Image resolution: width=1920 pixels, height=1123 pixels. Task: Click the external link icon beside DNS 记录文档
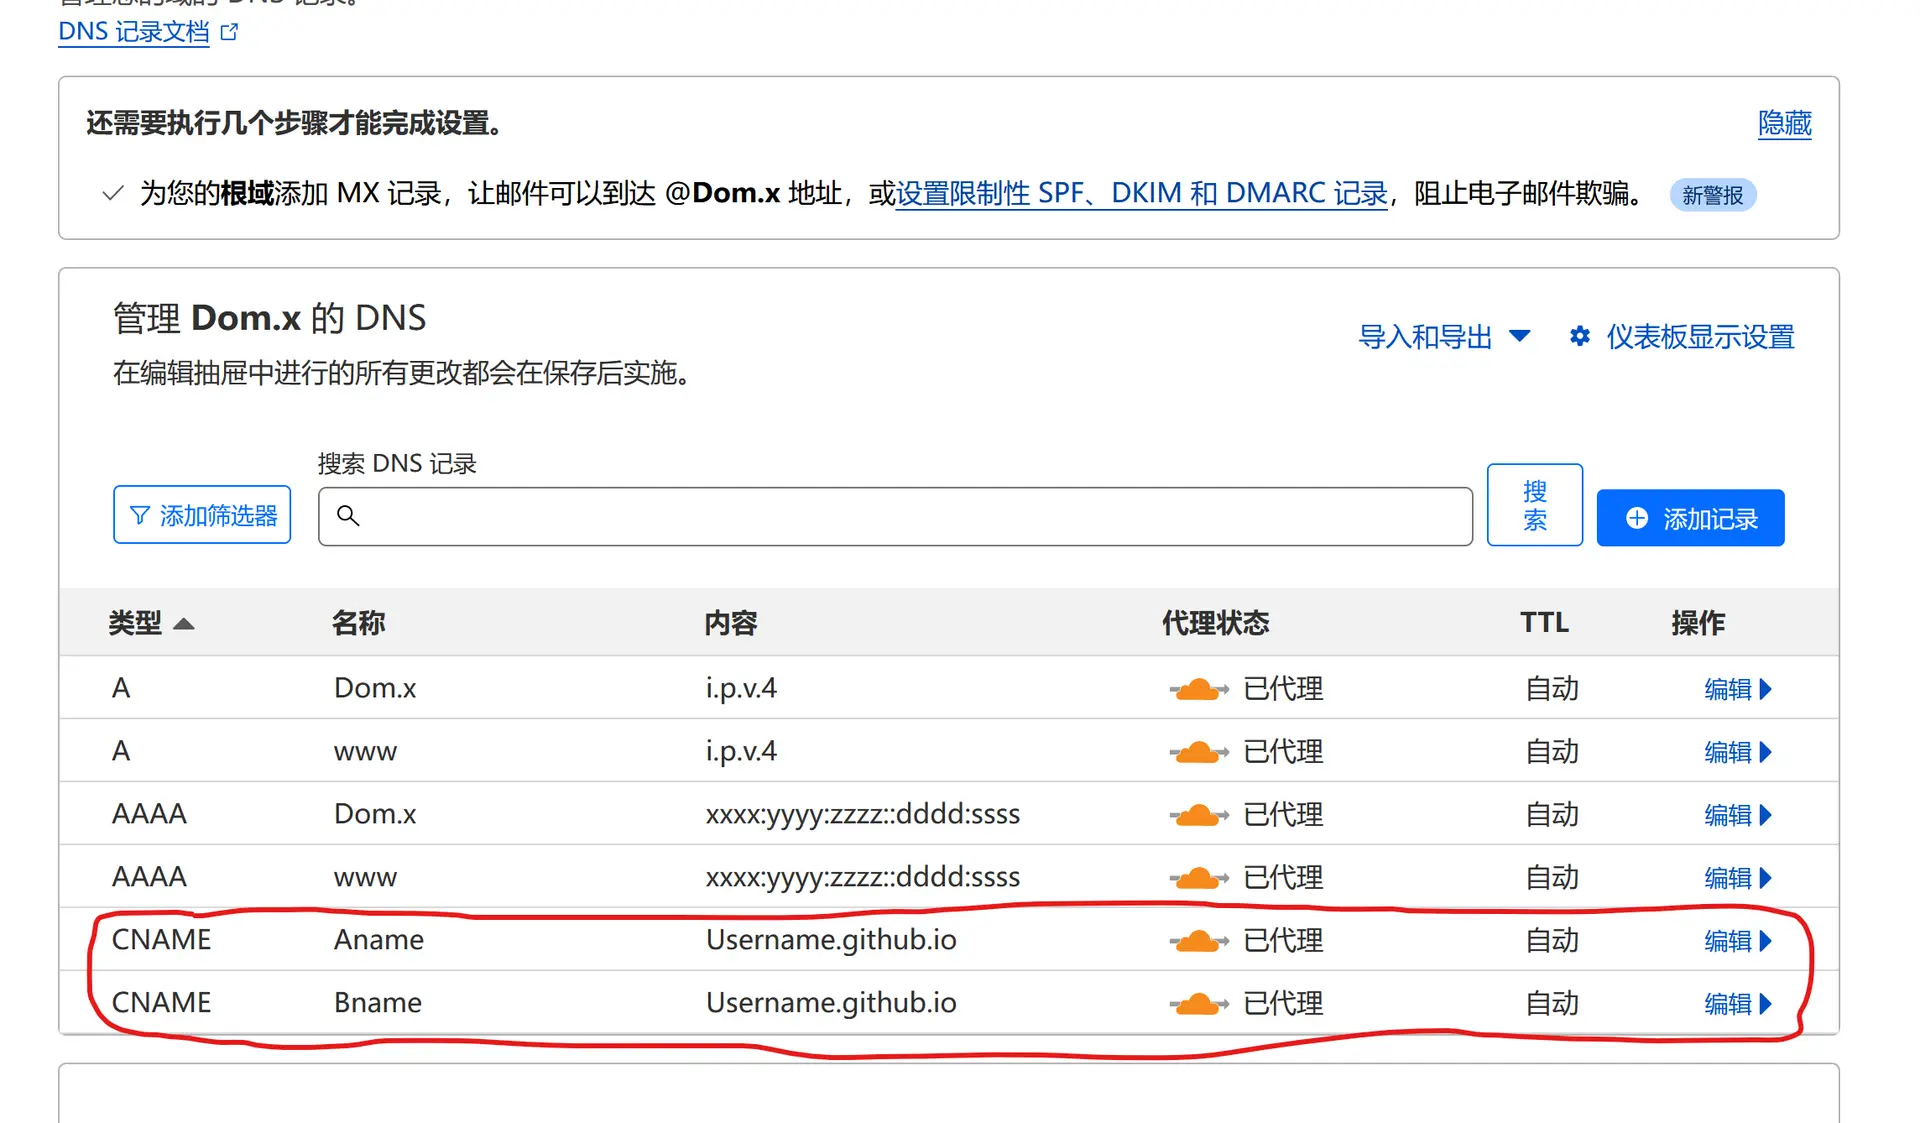[228, 31]
